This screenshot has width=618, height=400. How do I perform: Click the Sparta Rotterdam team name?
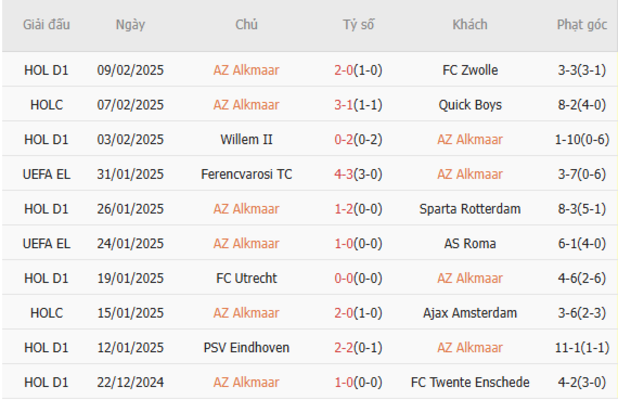point(469,209)
